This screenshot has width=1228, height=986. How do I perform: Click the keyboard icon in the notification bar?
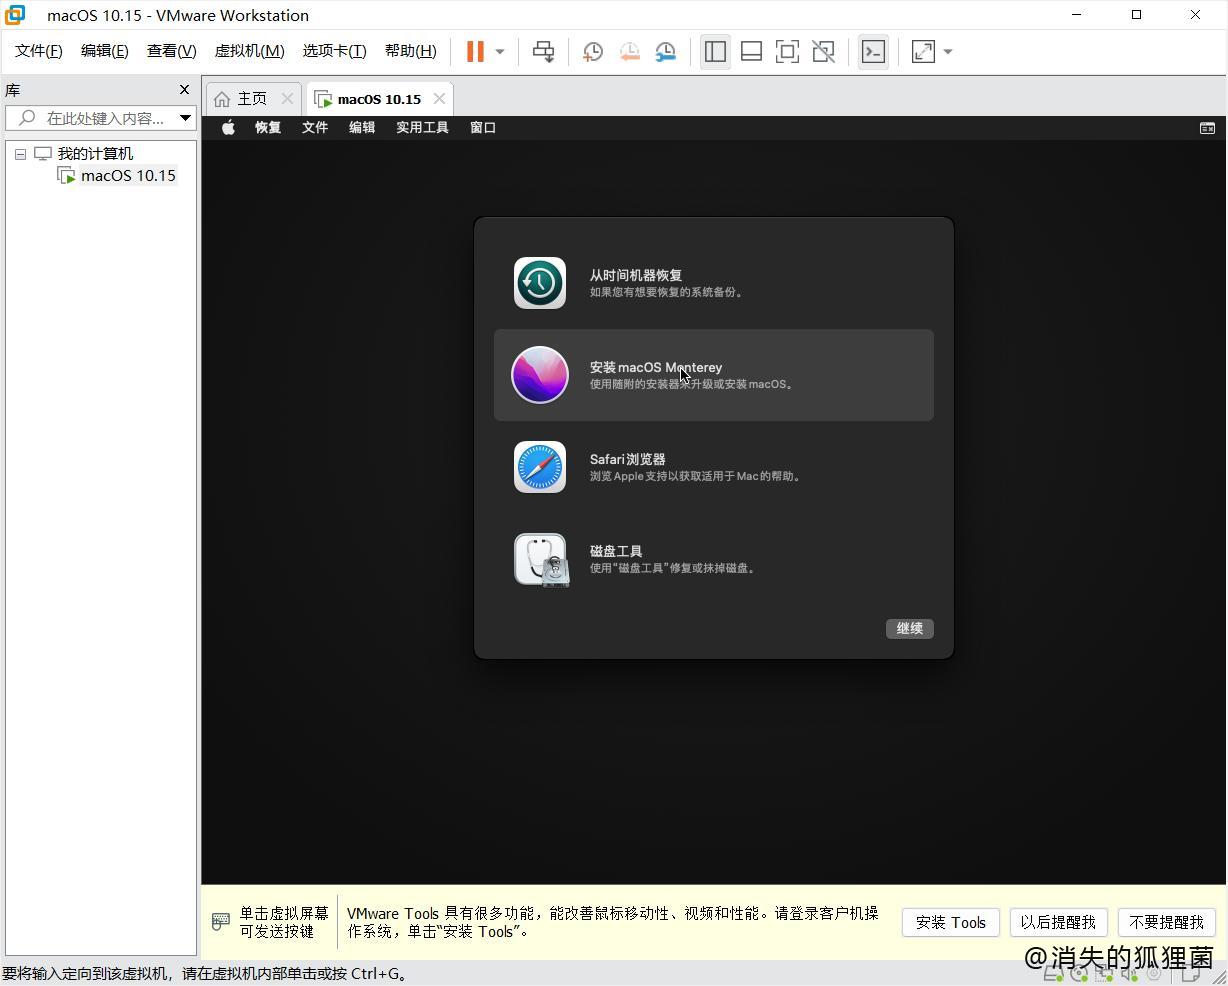[221, 922]
